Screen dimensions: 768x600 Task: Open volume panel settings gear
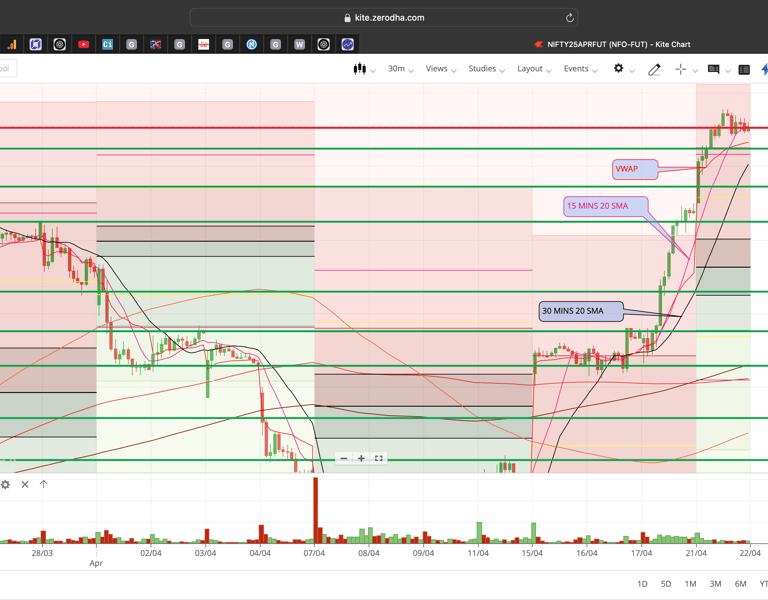coord(5,484)
